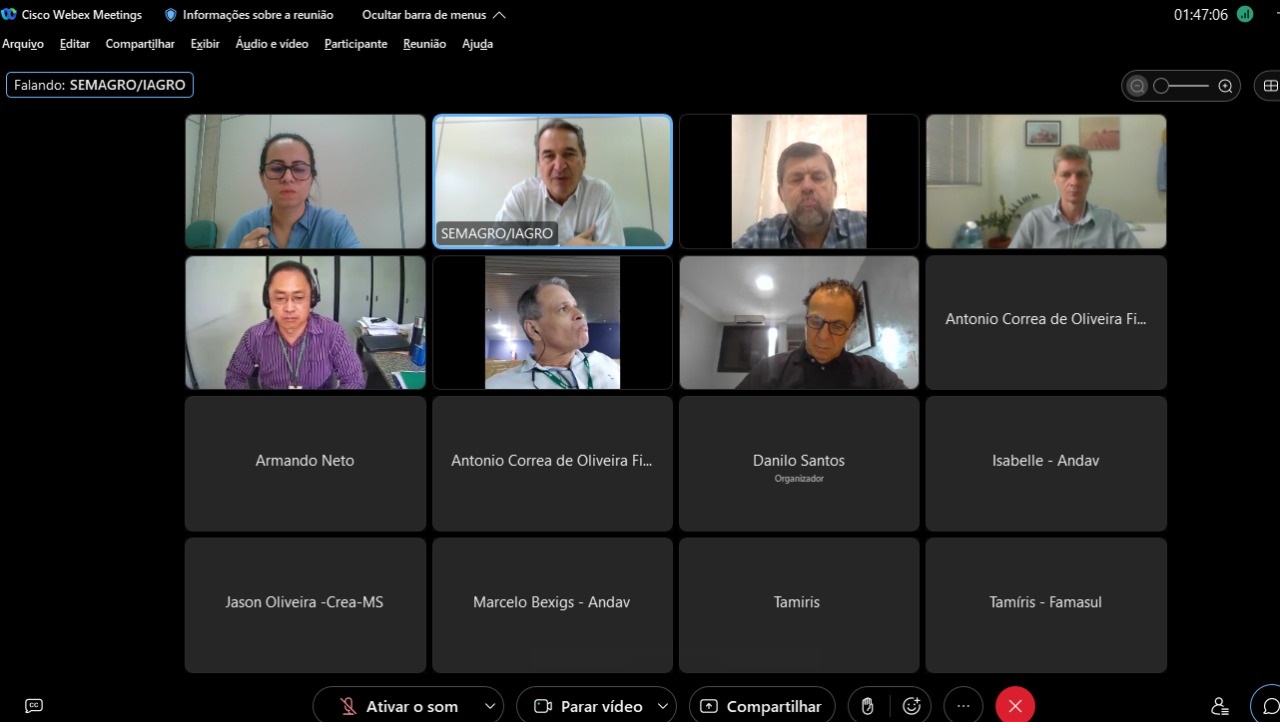
Task: Open closed captions icon
Action: click(x=34, y=706)
